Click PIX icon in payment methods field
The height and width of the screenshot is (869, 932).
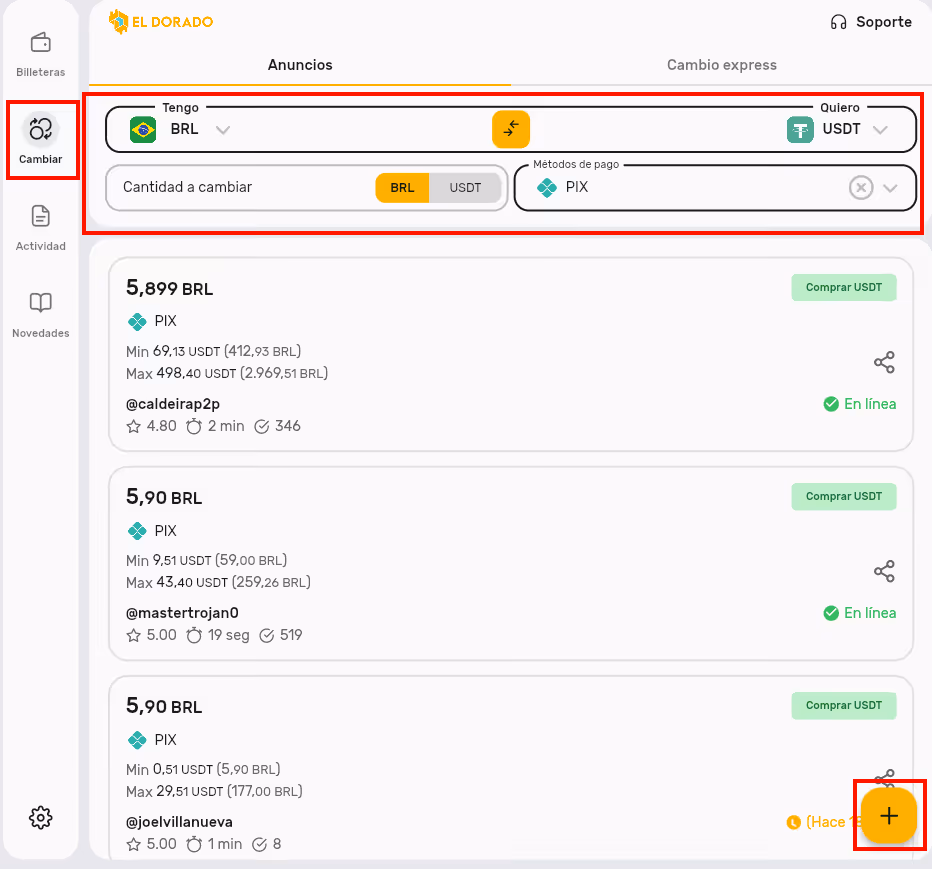pos(546,188)
